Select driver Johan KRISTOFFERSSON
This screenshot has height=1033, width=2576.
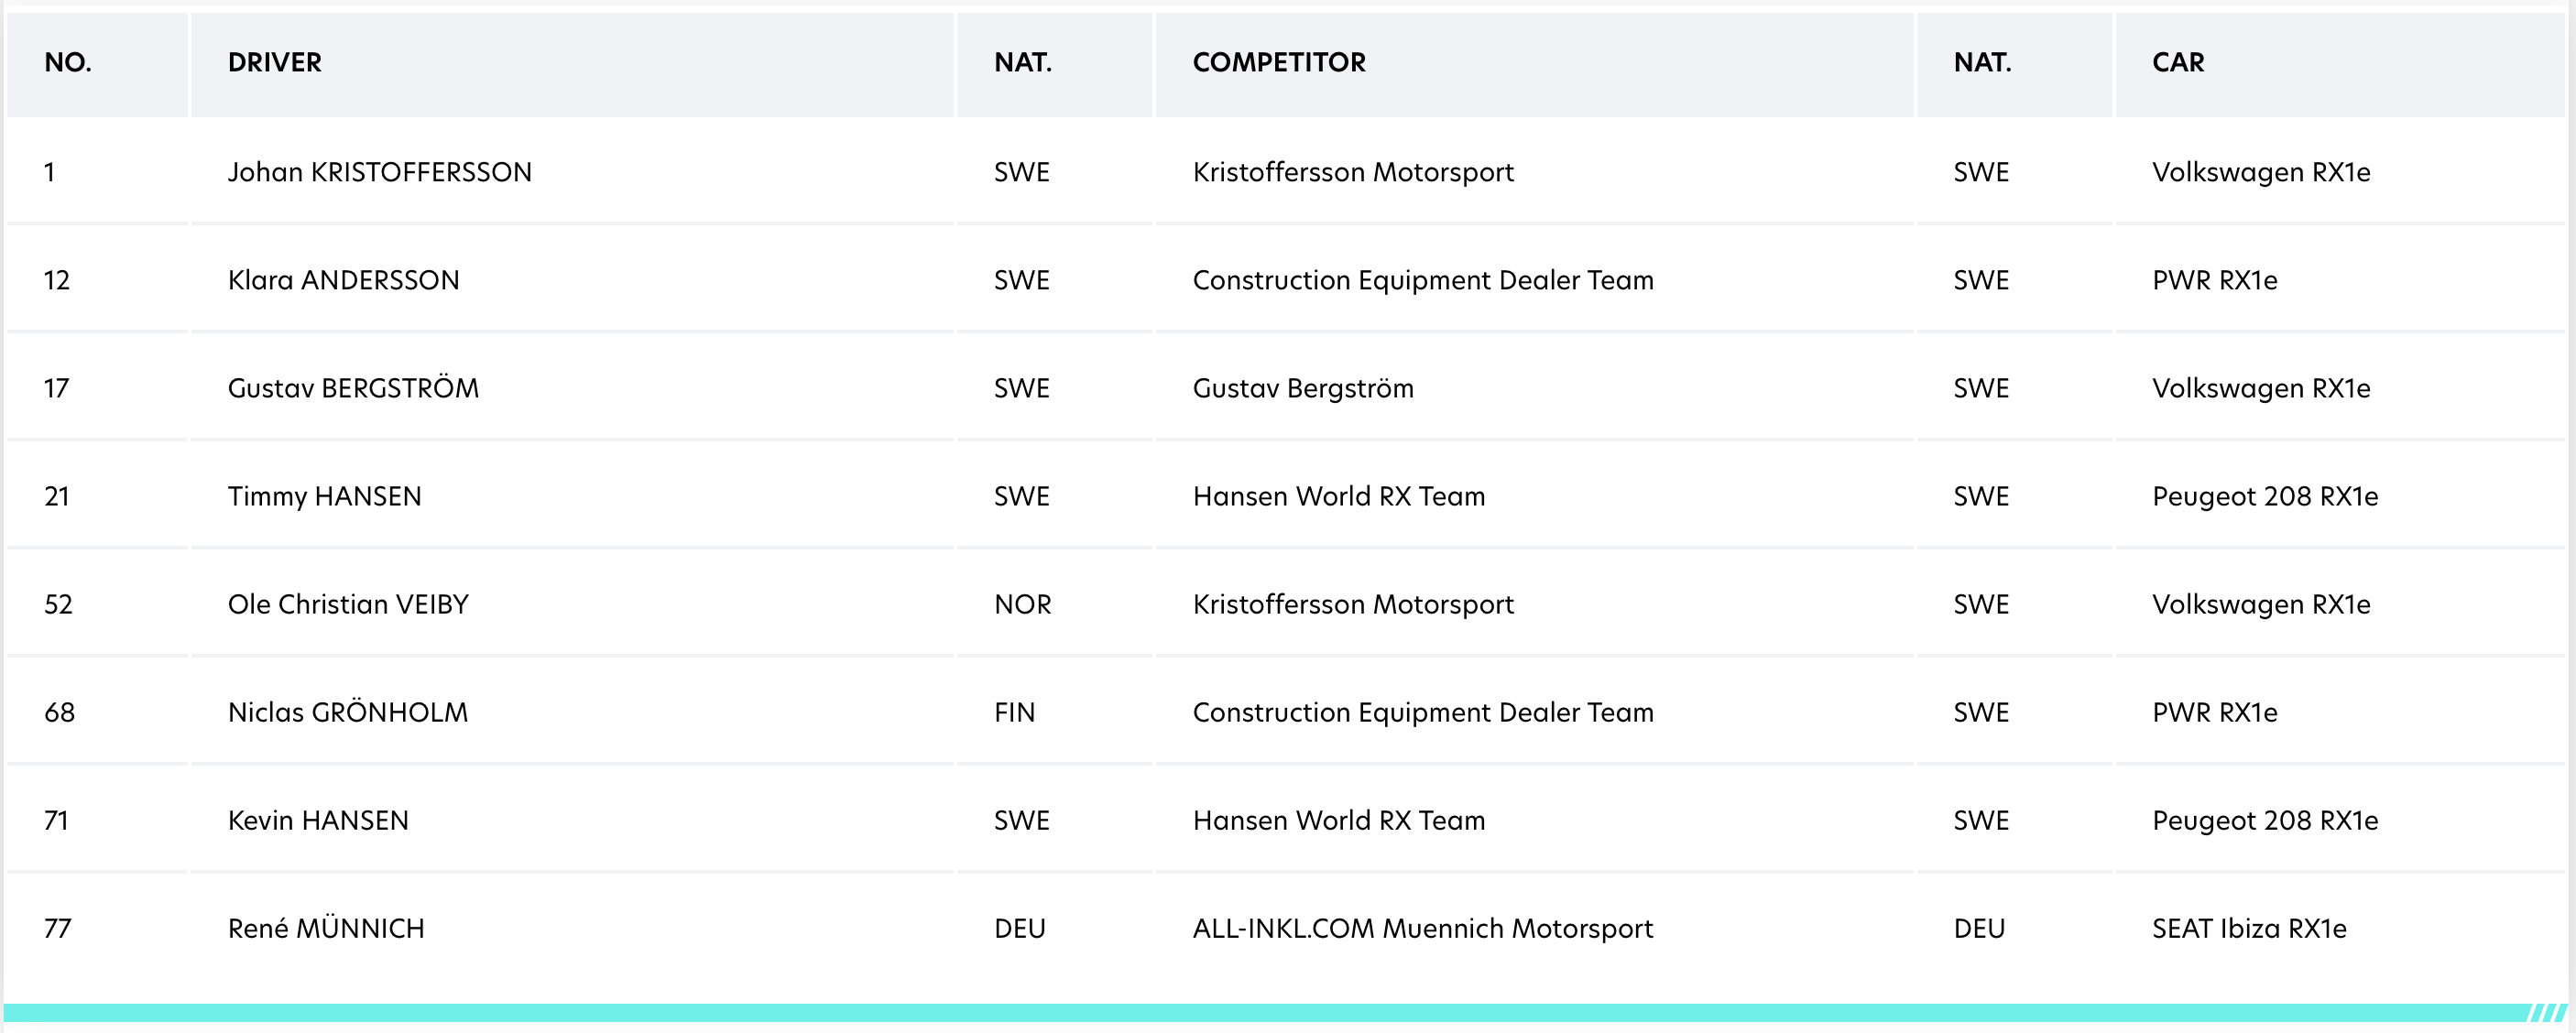click(380, 172)
